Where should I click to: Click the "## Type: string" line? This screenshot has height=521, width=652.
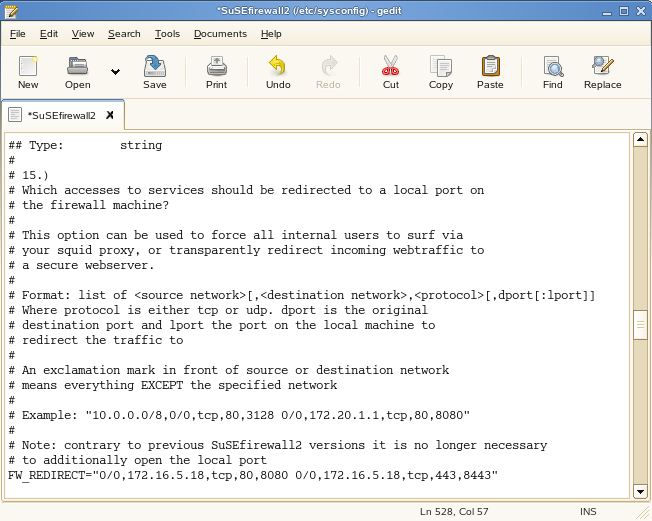[x=85, y=145]
